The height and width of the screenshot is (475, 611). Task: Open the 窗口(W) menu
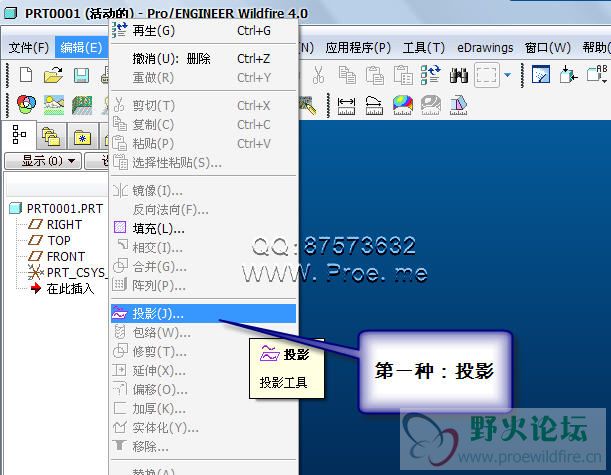[547, 48]
